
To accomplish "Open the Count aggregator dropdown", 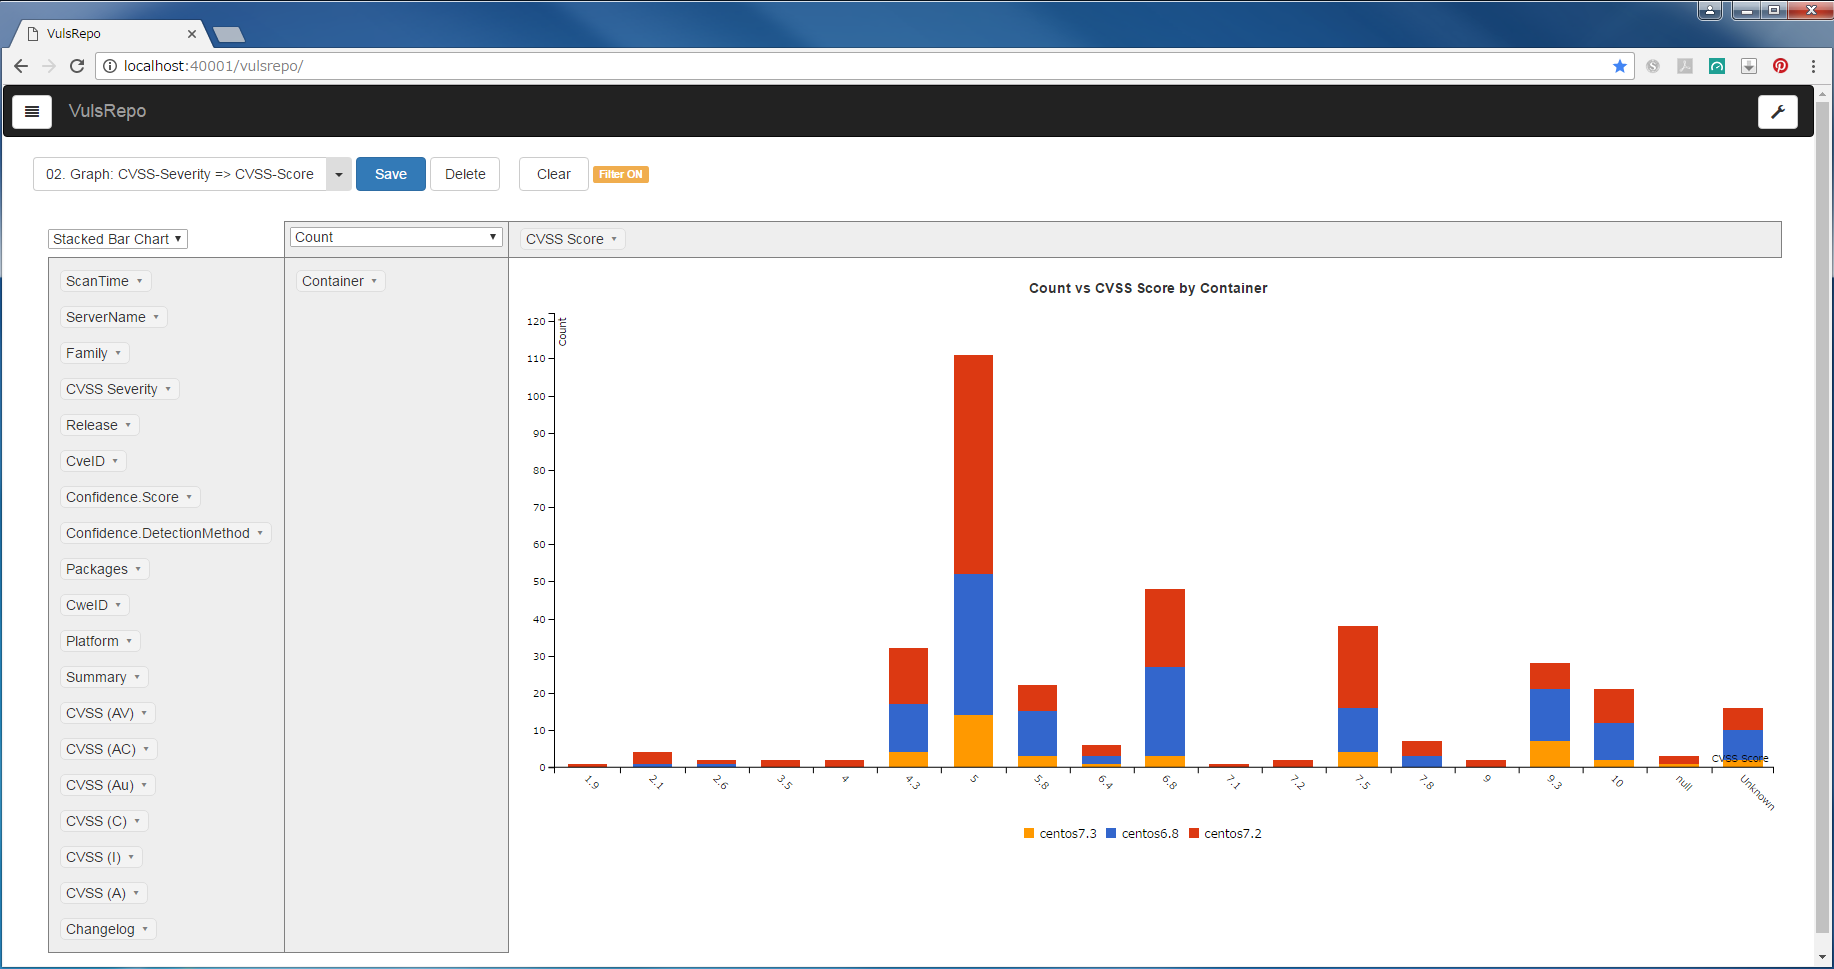I will pos(396,237).
